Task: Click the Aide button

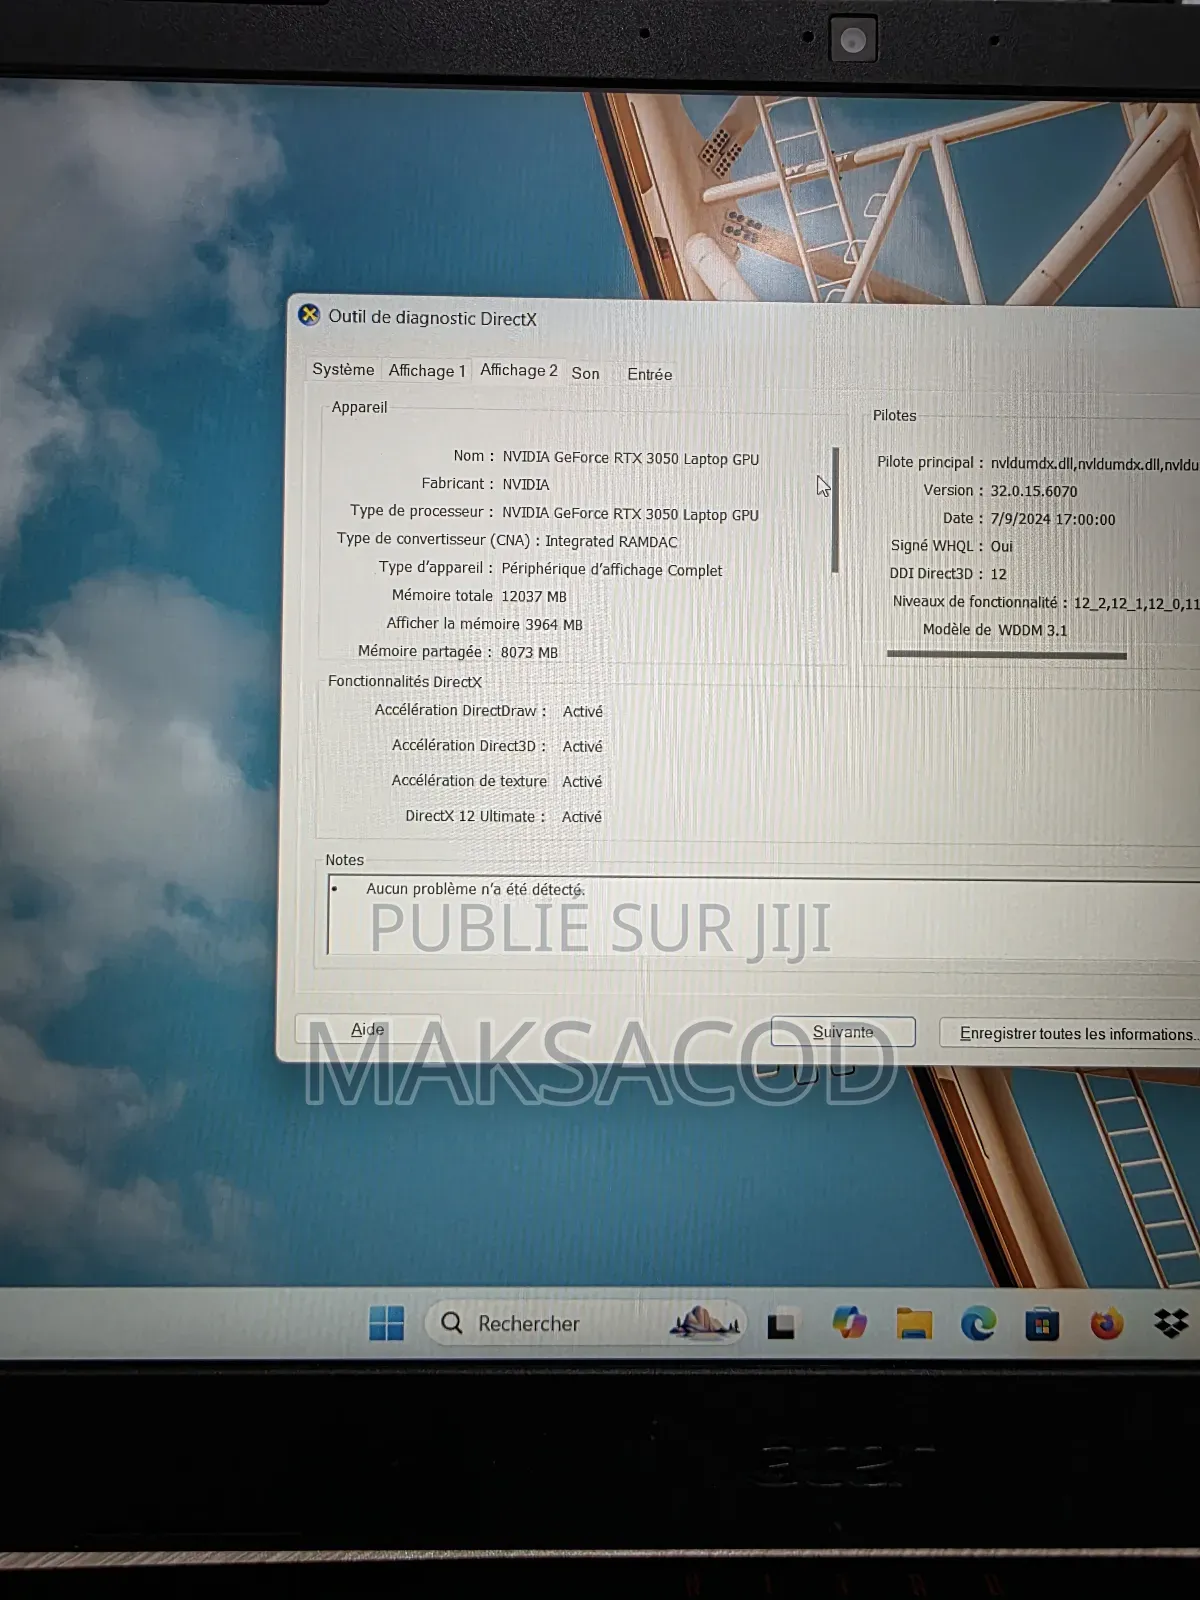Action: [367, 1029]
